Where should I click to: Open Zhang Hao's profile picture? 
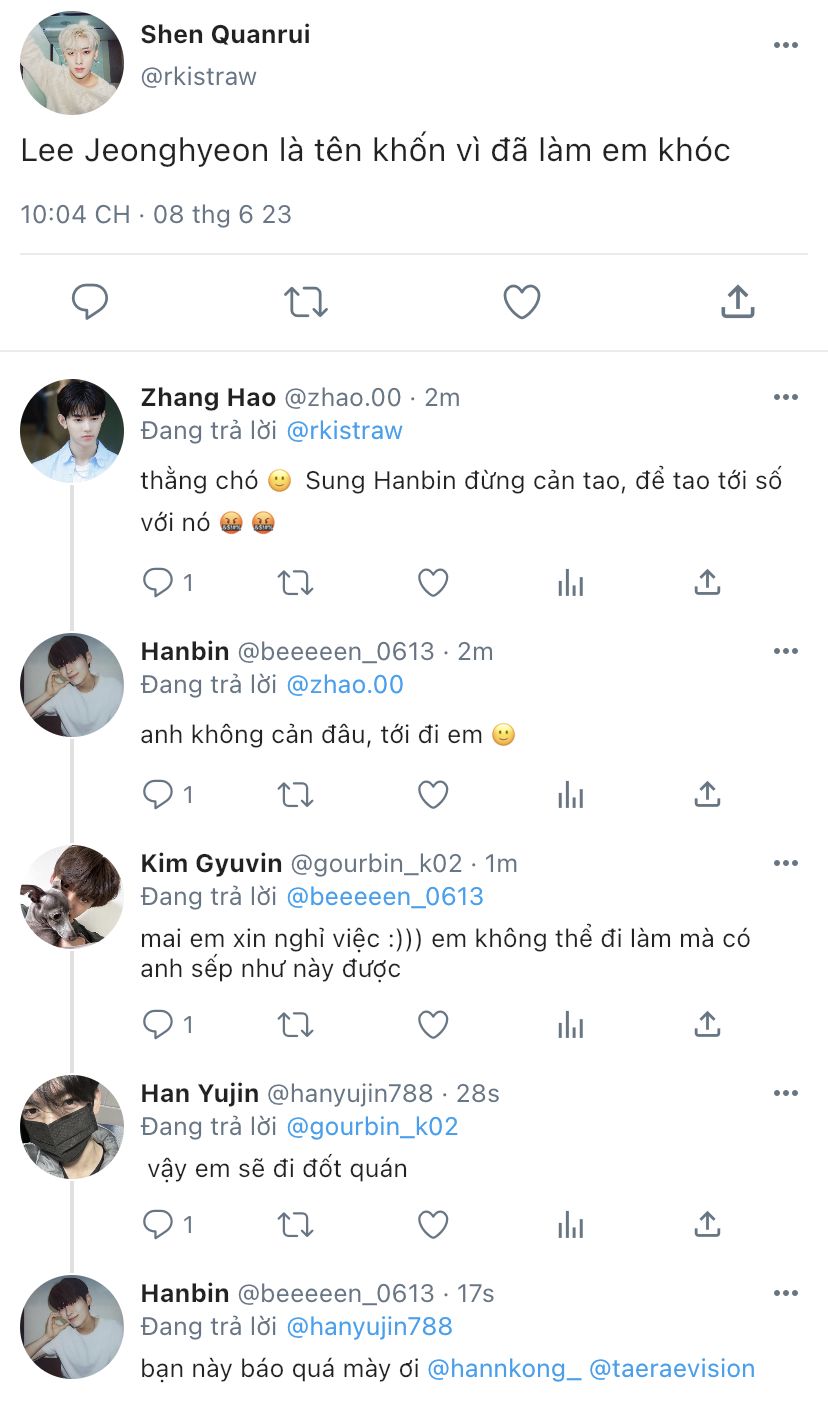[72, 431]
